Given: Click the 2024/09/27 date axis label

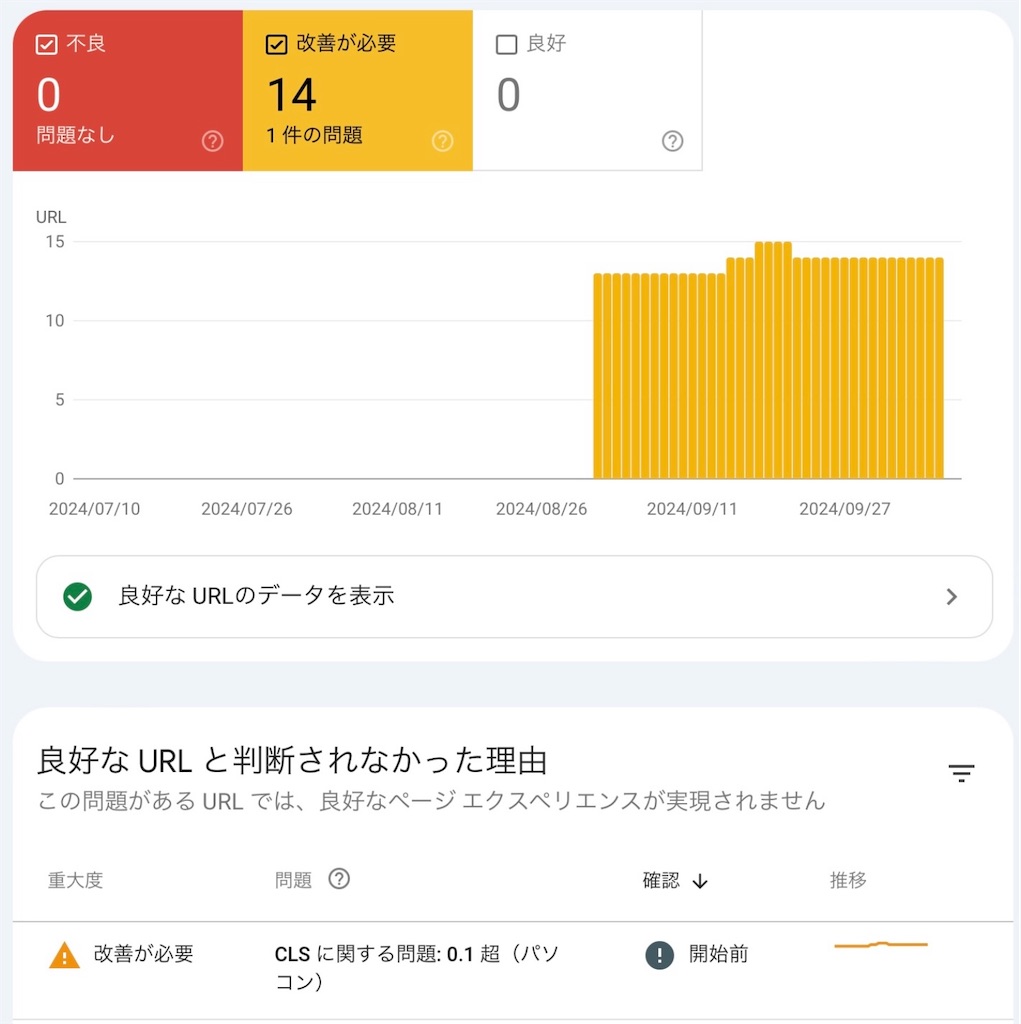Looking at the screenshot, I should (x=845, y=509).
